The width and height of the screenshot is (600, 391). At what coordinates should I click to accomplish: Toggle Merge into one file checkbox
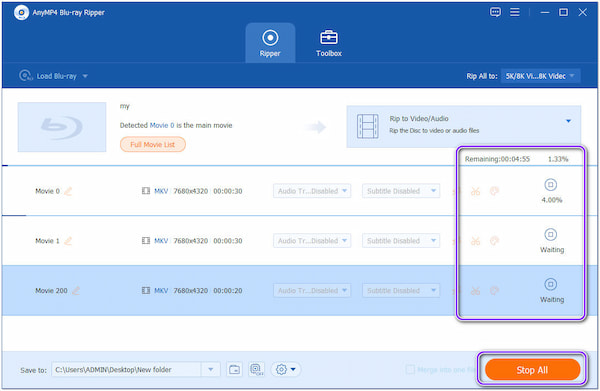410,370
